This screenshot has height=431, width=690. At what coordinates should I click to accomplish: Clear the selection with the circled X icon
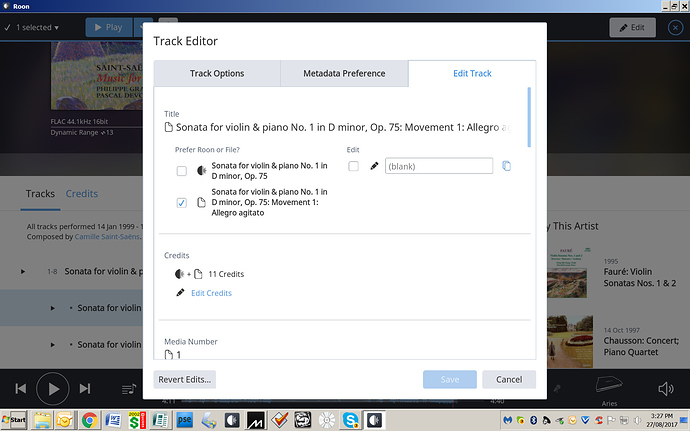(x=675, y=28)
